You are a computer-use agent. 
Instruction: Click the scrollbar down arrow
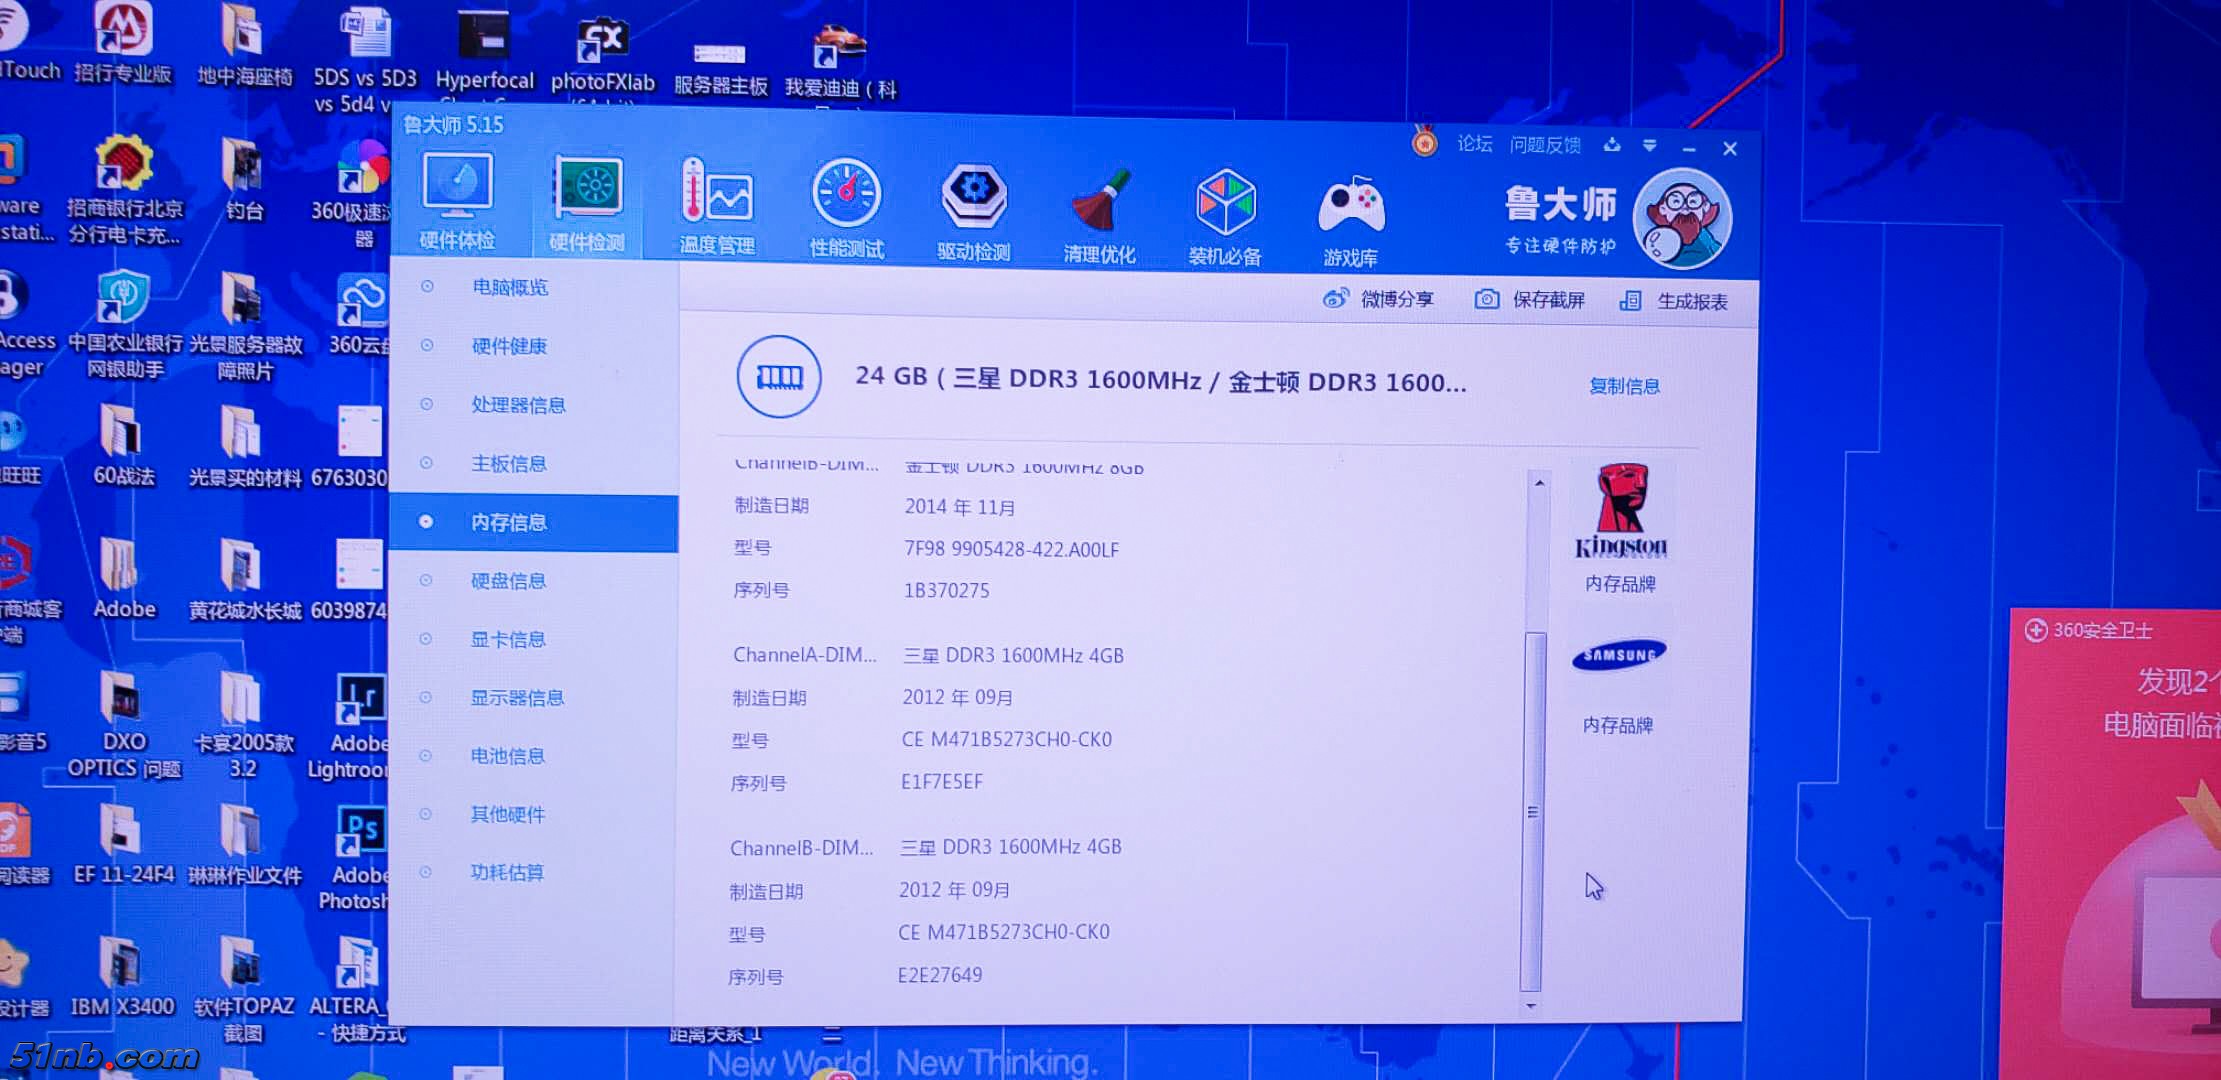tap(1530, 1005)
